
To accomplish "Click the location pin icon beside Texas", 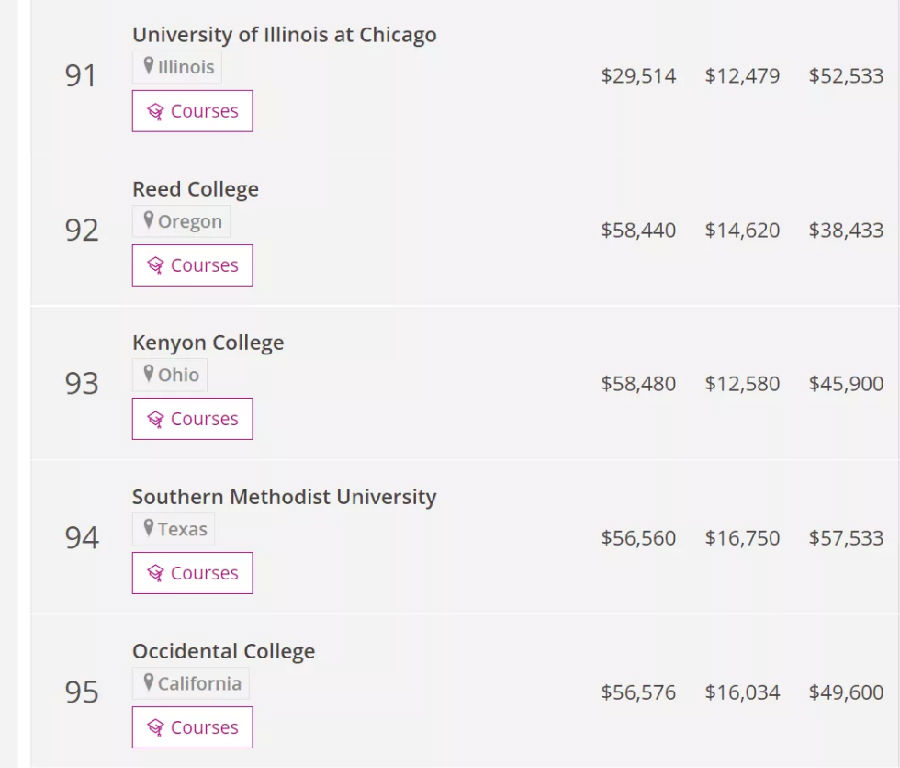I will [x=148, y=529].
